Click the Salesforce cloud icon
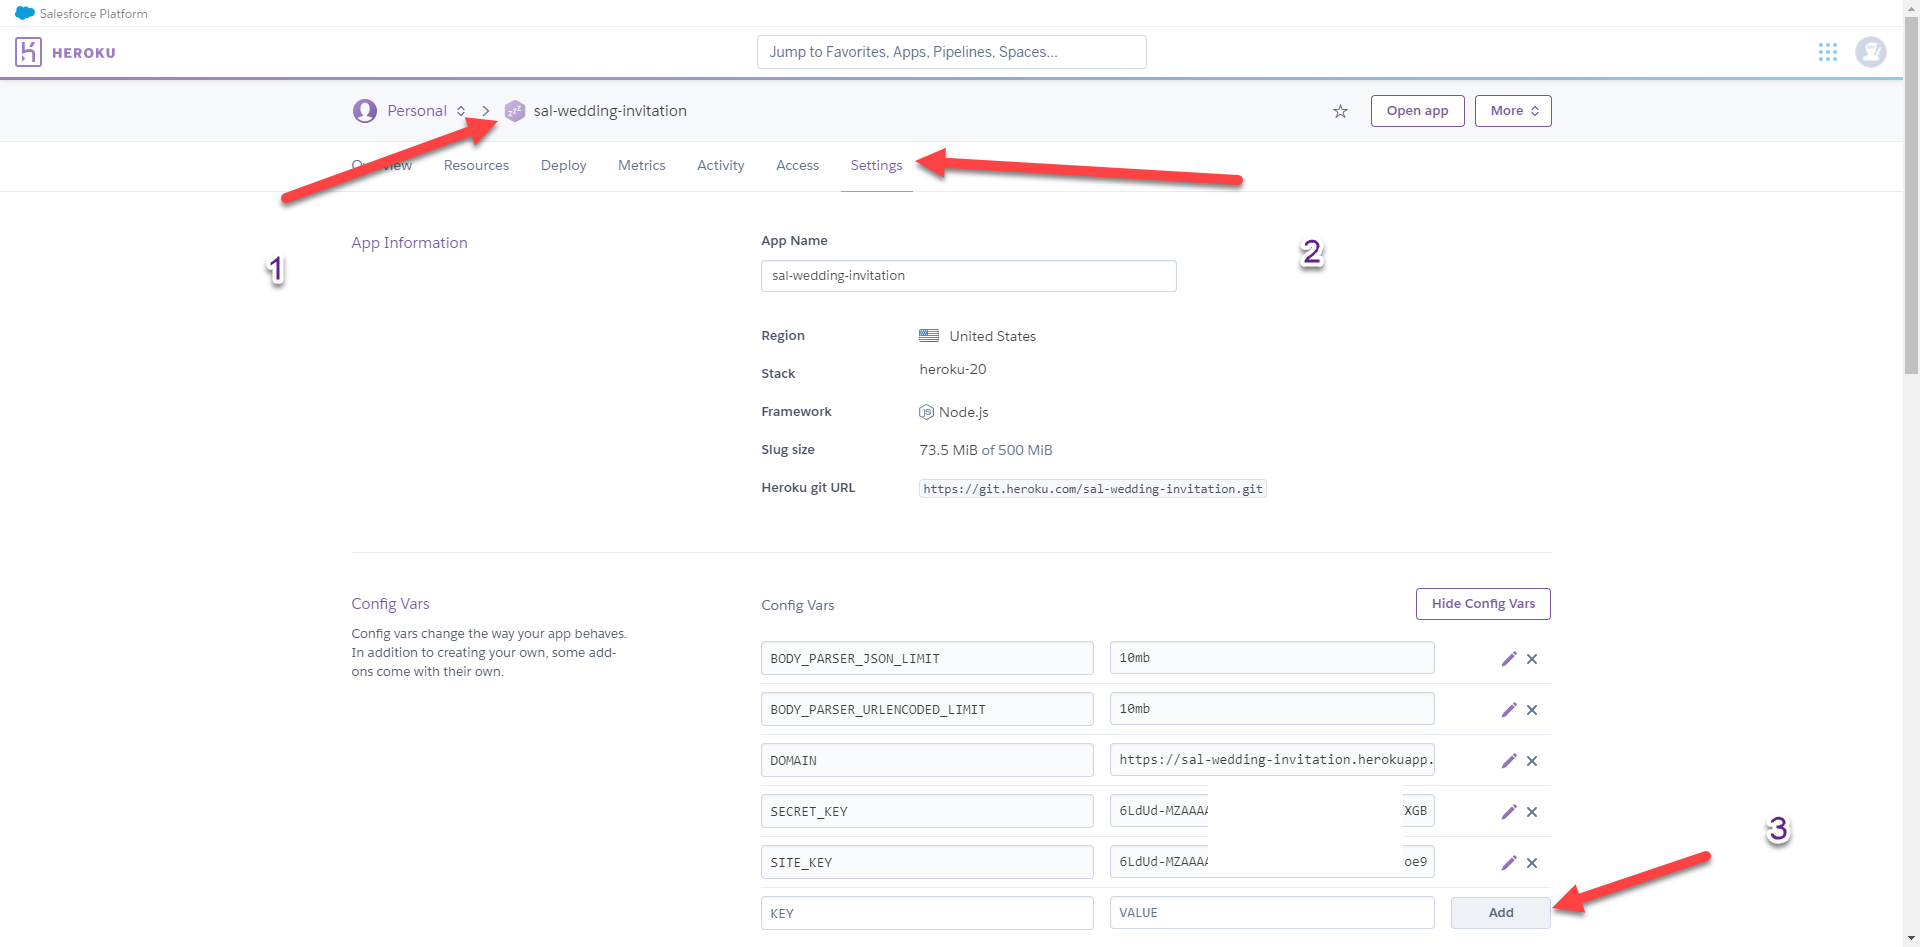Screen dimensions: 1920x947 coord(24,13)
